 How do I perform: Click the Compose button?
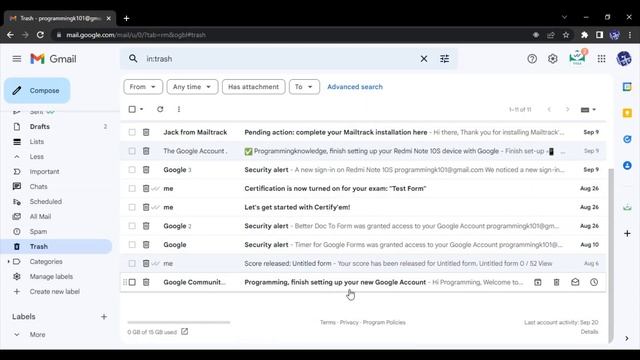pos(37,91)
